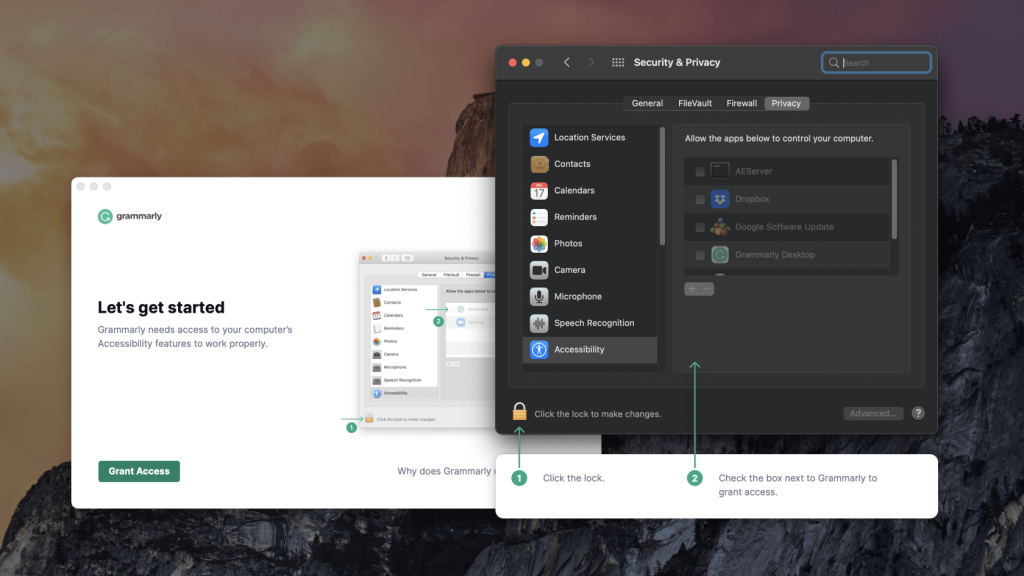Open Camera privacy settings
Screen dimensions: 1024x576
569,270
